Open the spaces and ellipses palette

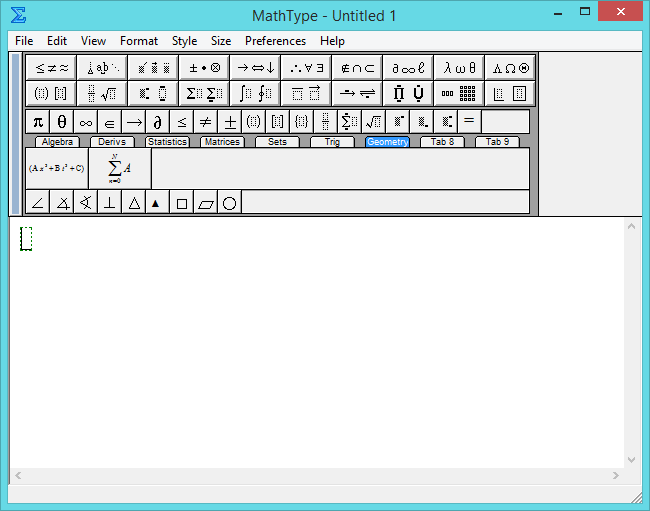coord(102,68)
